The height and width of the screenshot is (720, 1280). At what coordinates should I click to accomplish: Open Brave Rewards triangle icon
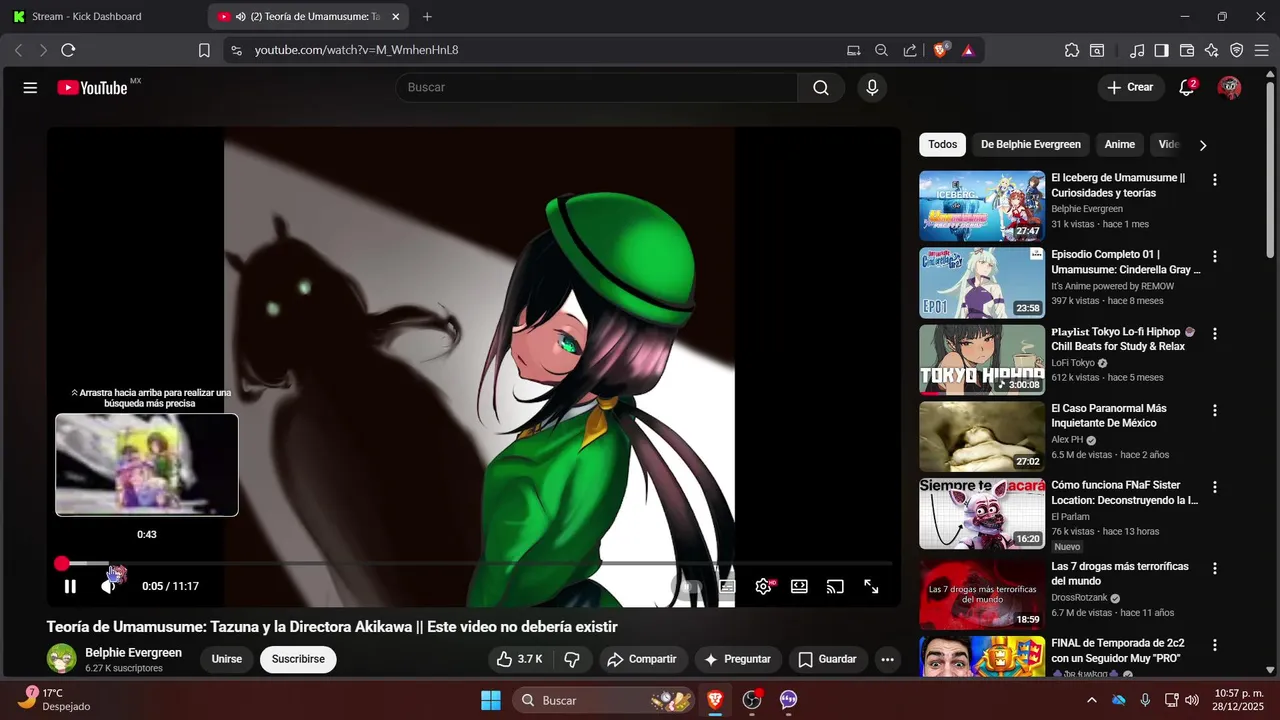tap(968, 50)
